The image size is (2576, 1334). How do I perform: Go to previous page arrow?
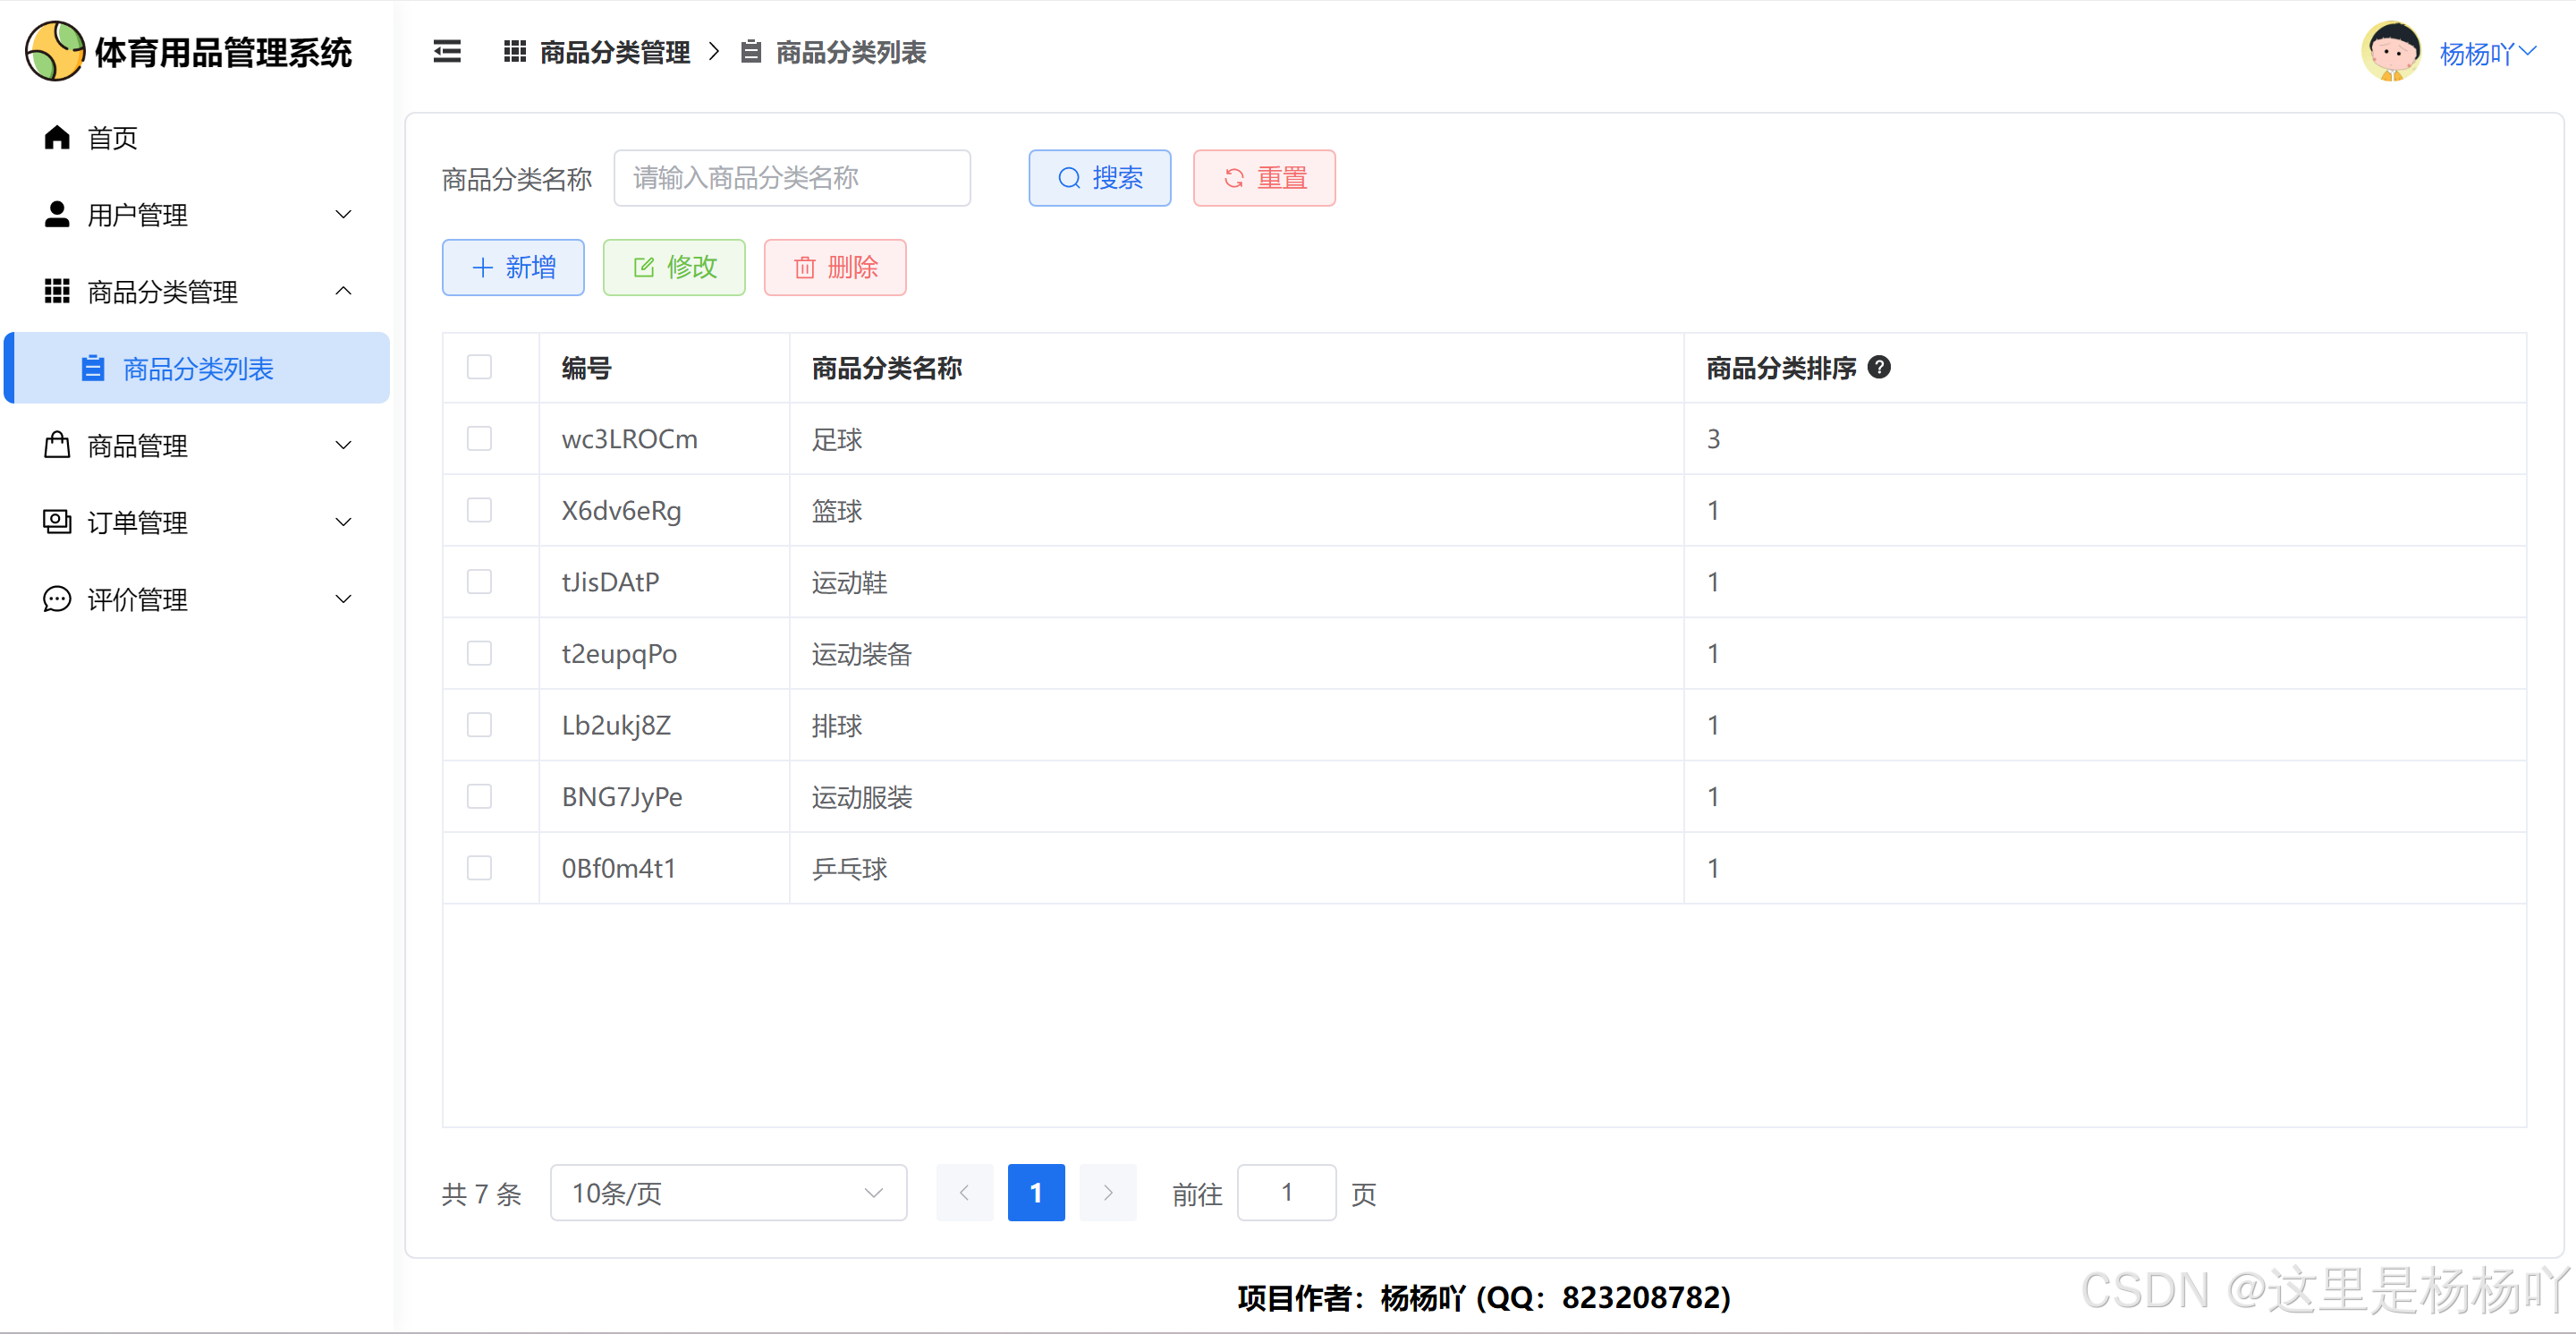(x=964, y=1192)
